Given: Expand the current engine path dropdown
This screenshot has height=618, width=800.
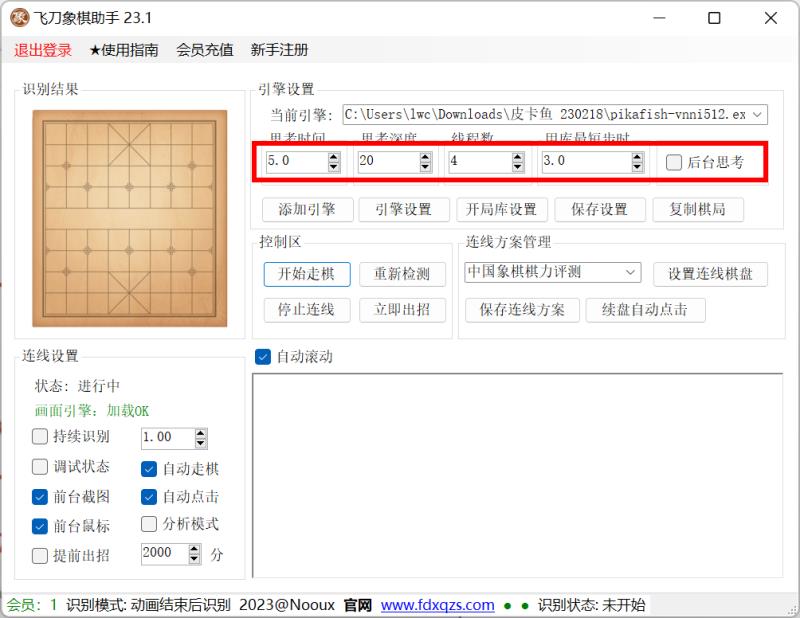Looking at the screenshot, I should 757,115.
